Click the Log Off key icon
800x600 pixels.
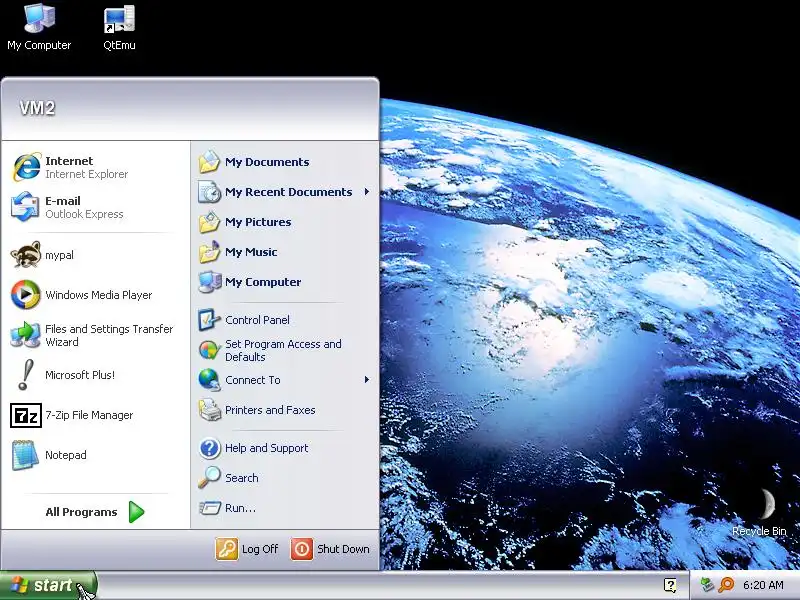[x=227, y=549]
